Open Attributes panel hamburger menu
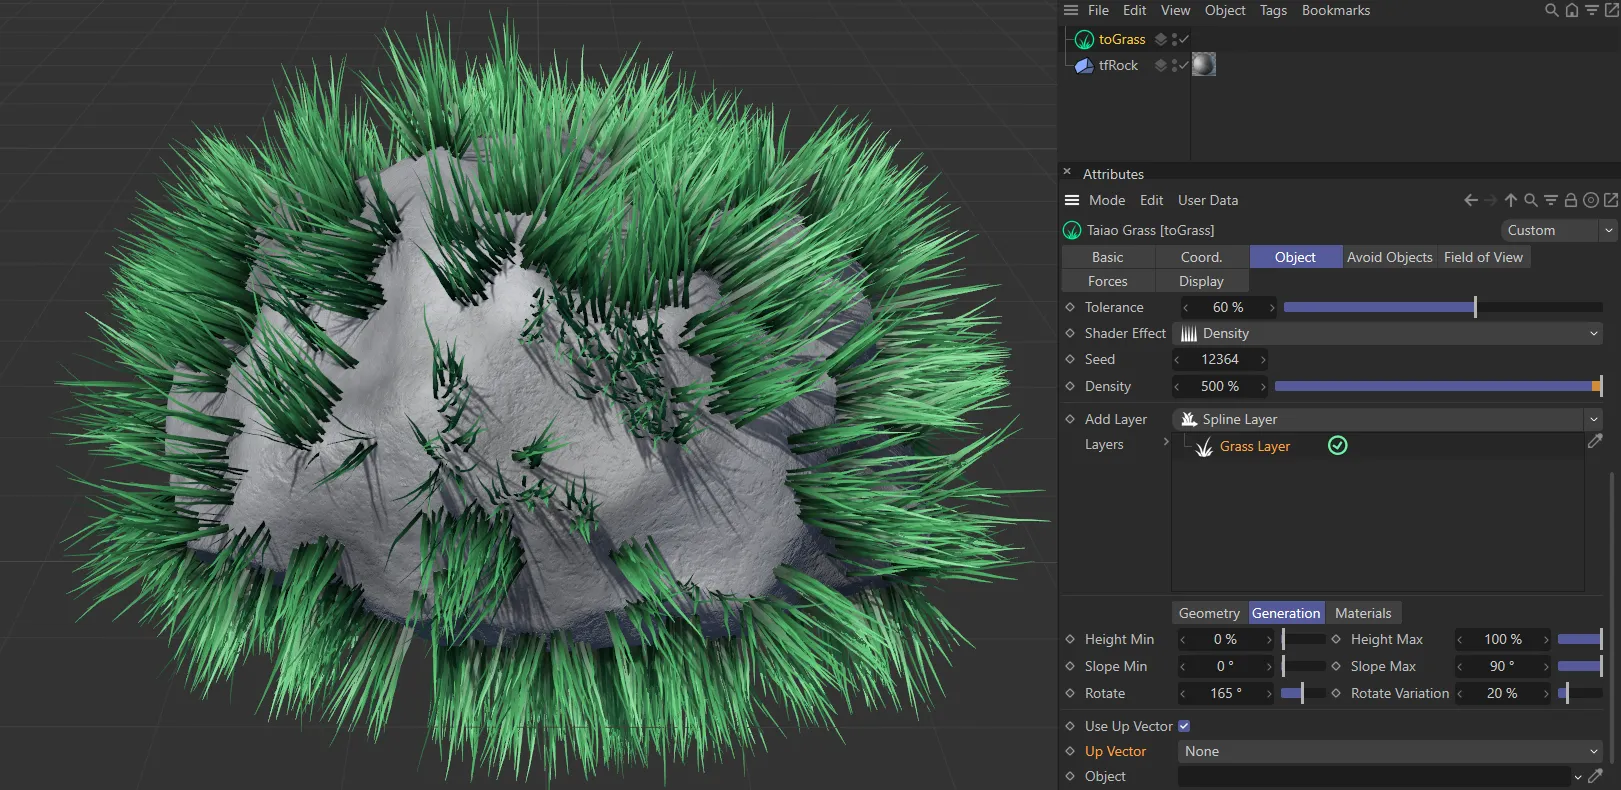 [1072, 200]
